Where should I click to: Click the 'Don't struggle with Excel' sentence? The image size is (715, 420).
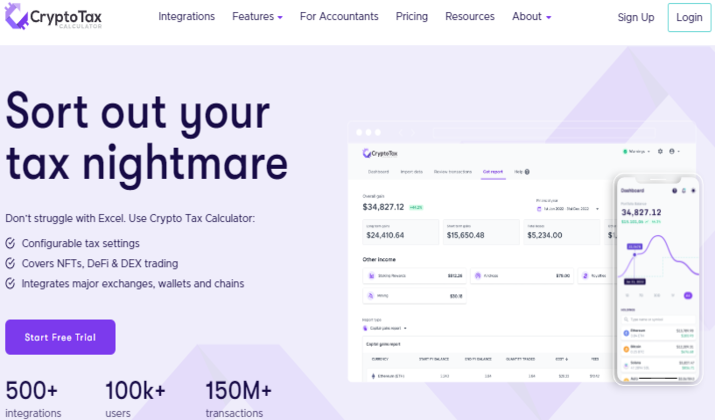(x=130, y=218)
